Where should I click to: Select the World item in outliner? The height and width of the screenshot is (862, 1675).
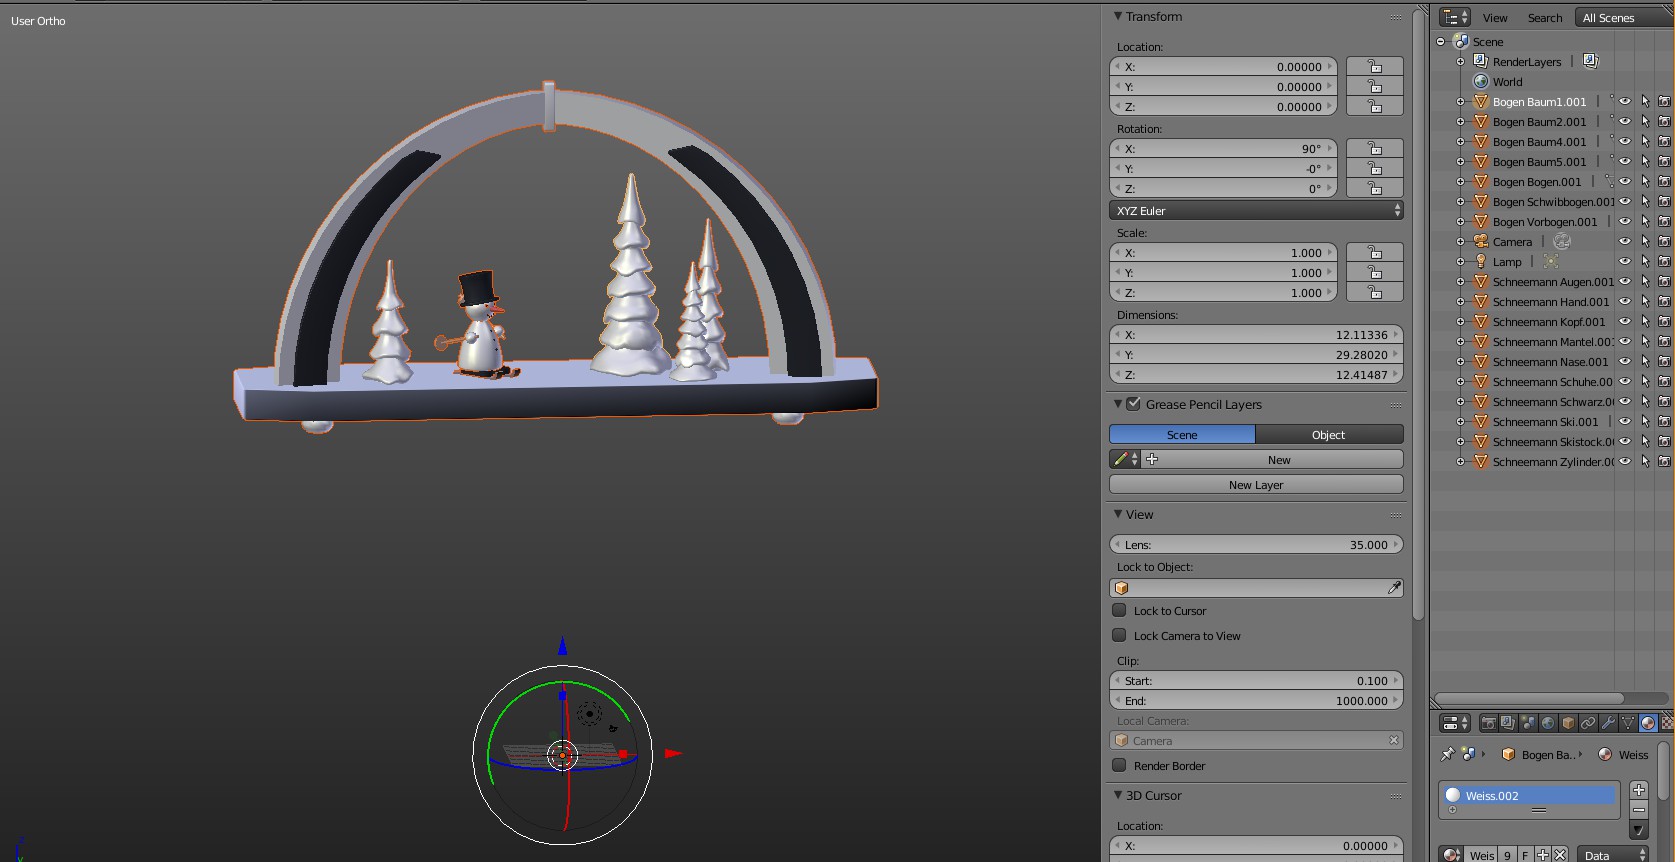click(1507, 82)
